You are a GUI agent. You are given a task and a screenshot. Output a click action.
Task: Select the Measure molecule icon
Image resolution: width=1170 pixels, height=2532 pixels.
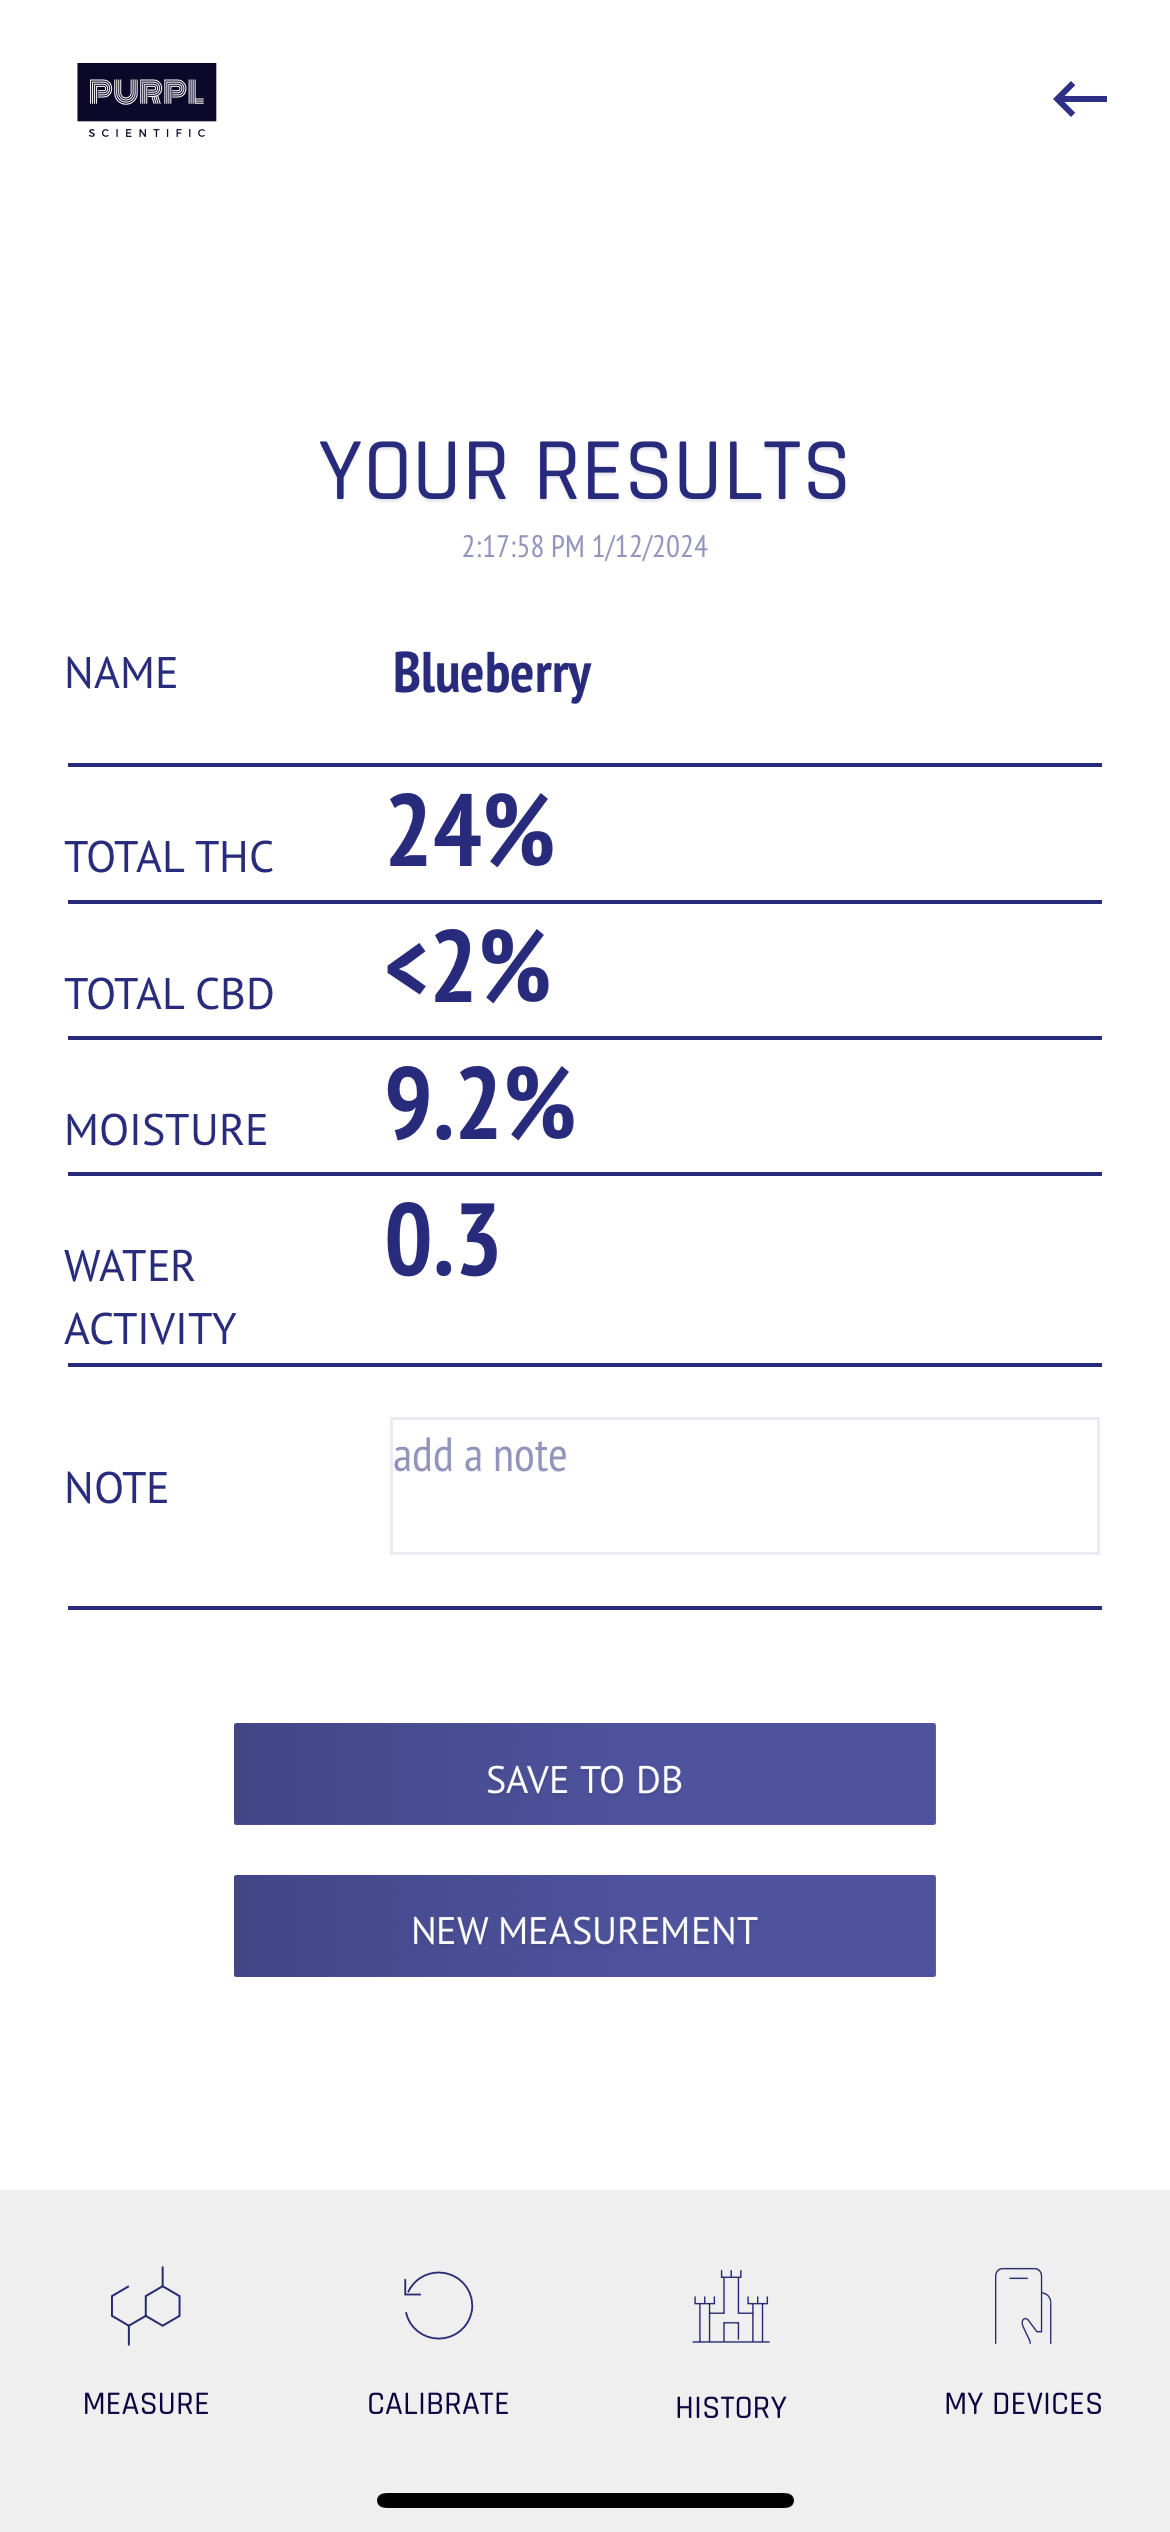(x=146, y=2305)
